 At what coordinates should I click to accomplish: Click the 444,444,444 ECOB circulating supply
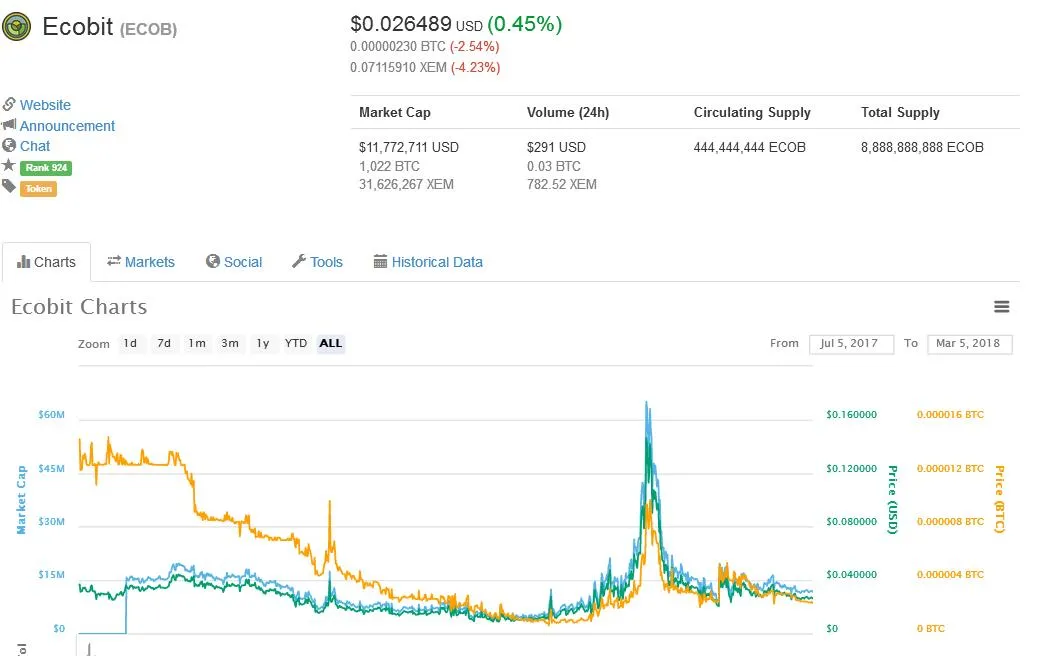click(x=749, y=147)
